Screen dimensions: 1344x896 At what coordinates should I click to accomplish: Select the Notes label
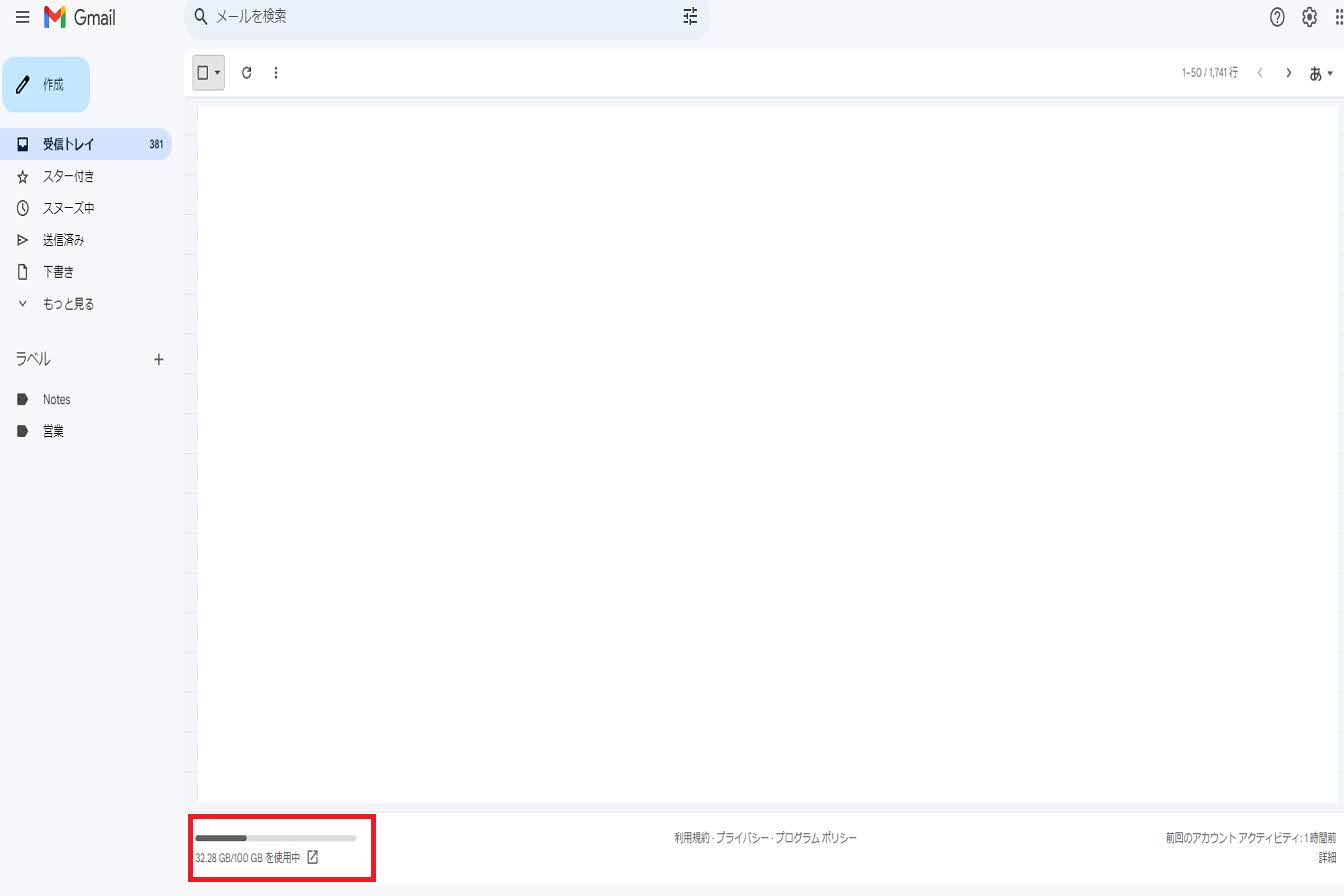(56, 400)
